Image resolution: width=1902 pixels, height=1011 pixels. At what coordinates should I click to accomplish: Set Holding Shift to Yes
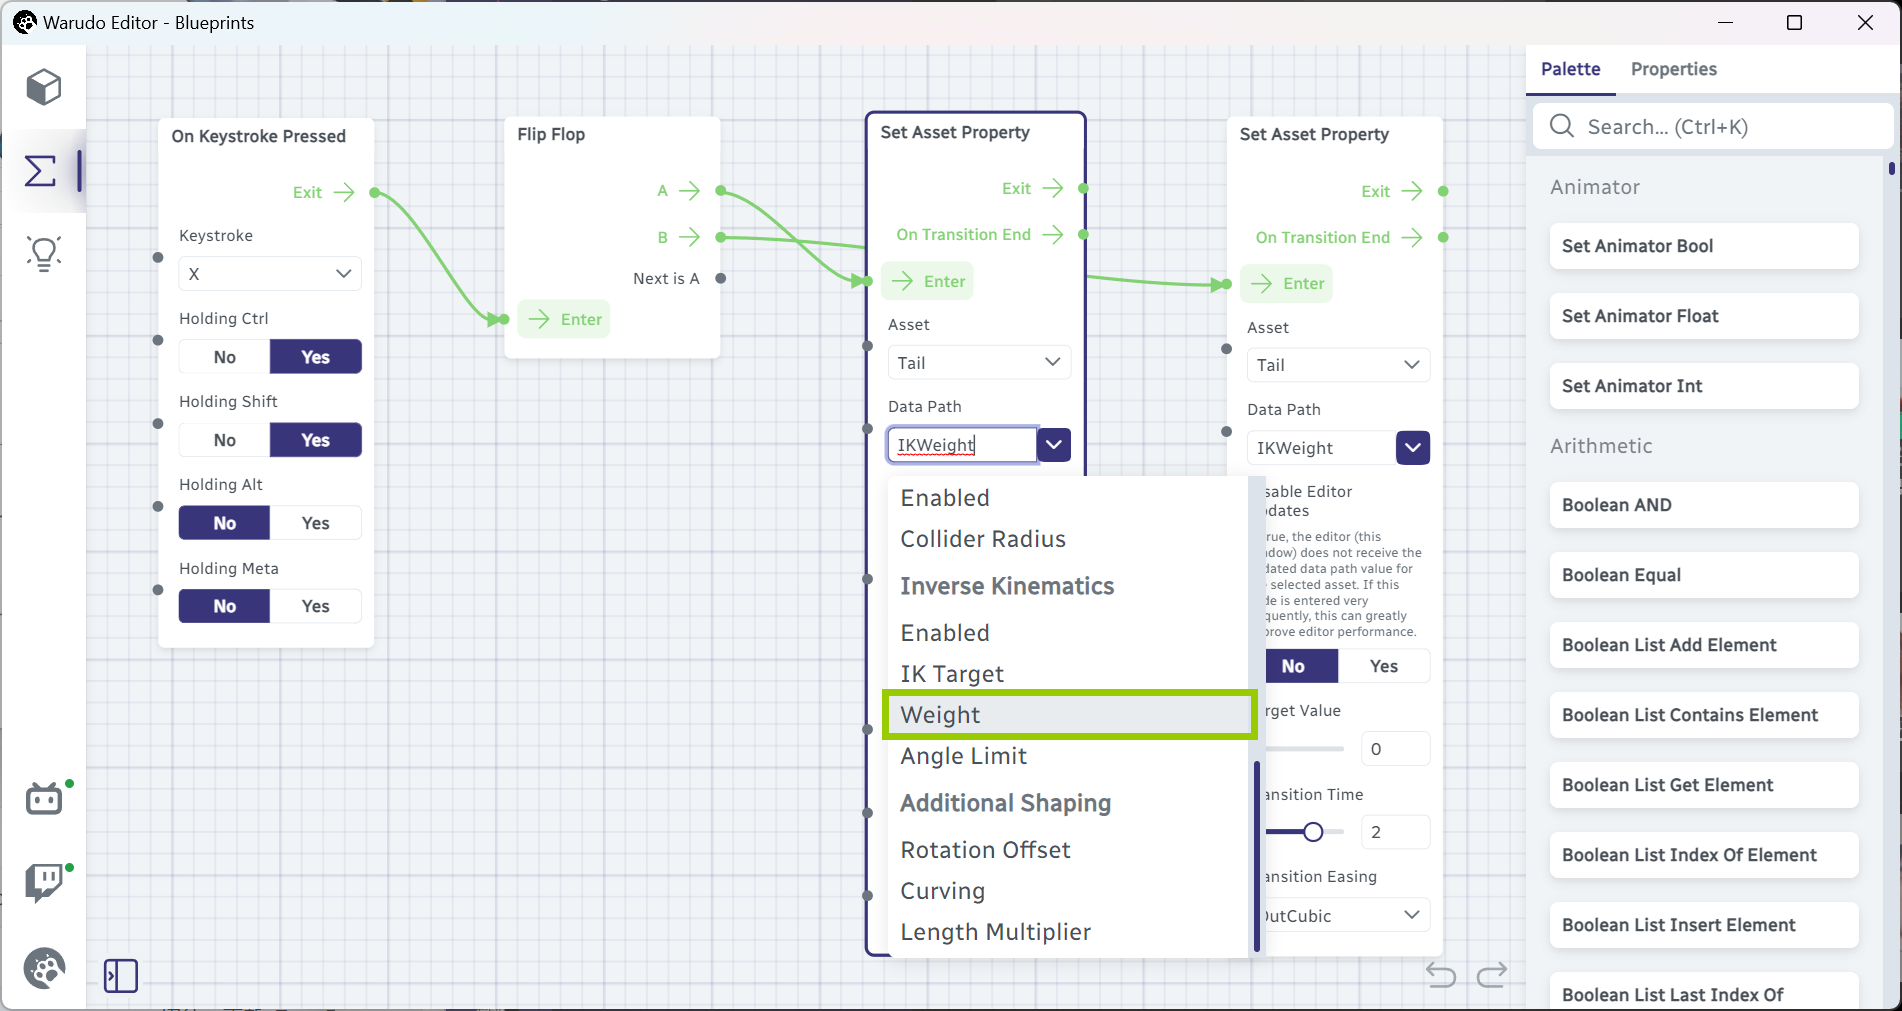[316, 440]
